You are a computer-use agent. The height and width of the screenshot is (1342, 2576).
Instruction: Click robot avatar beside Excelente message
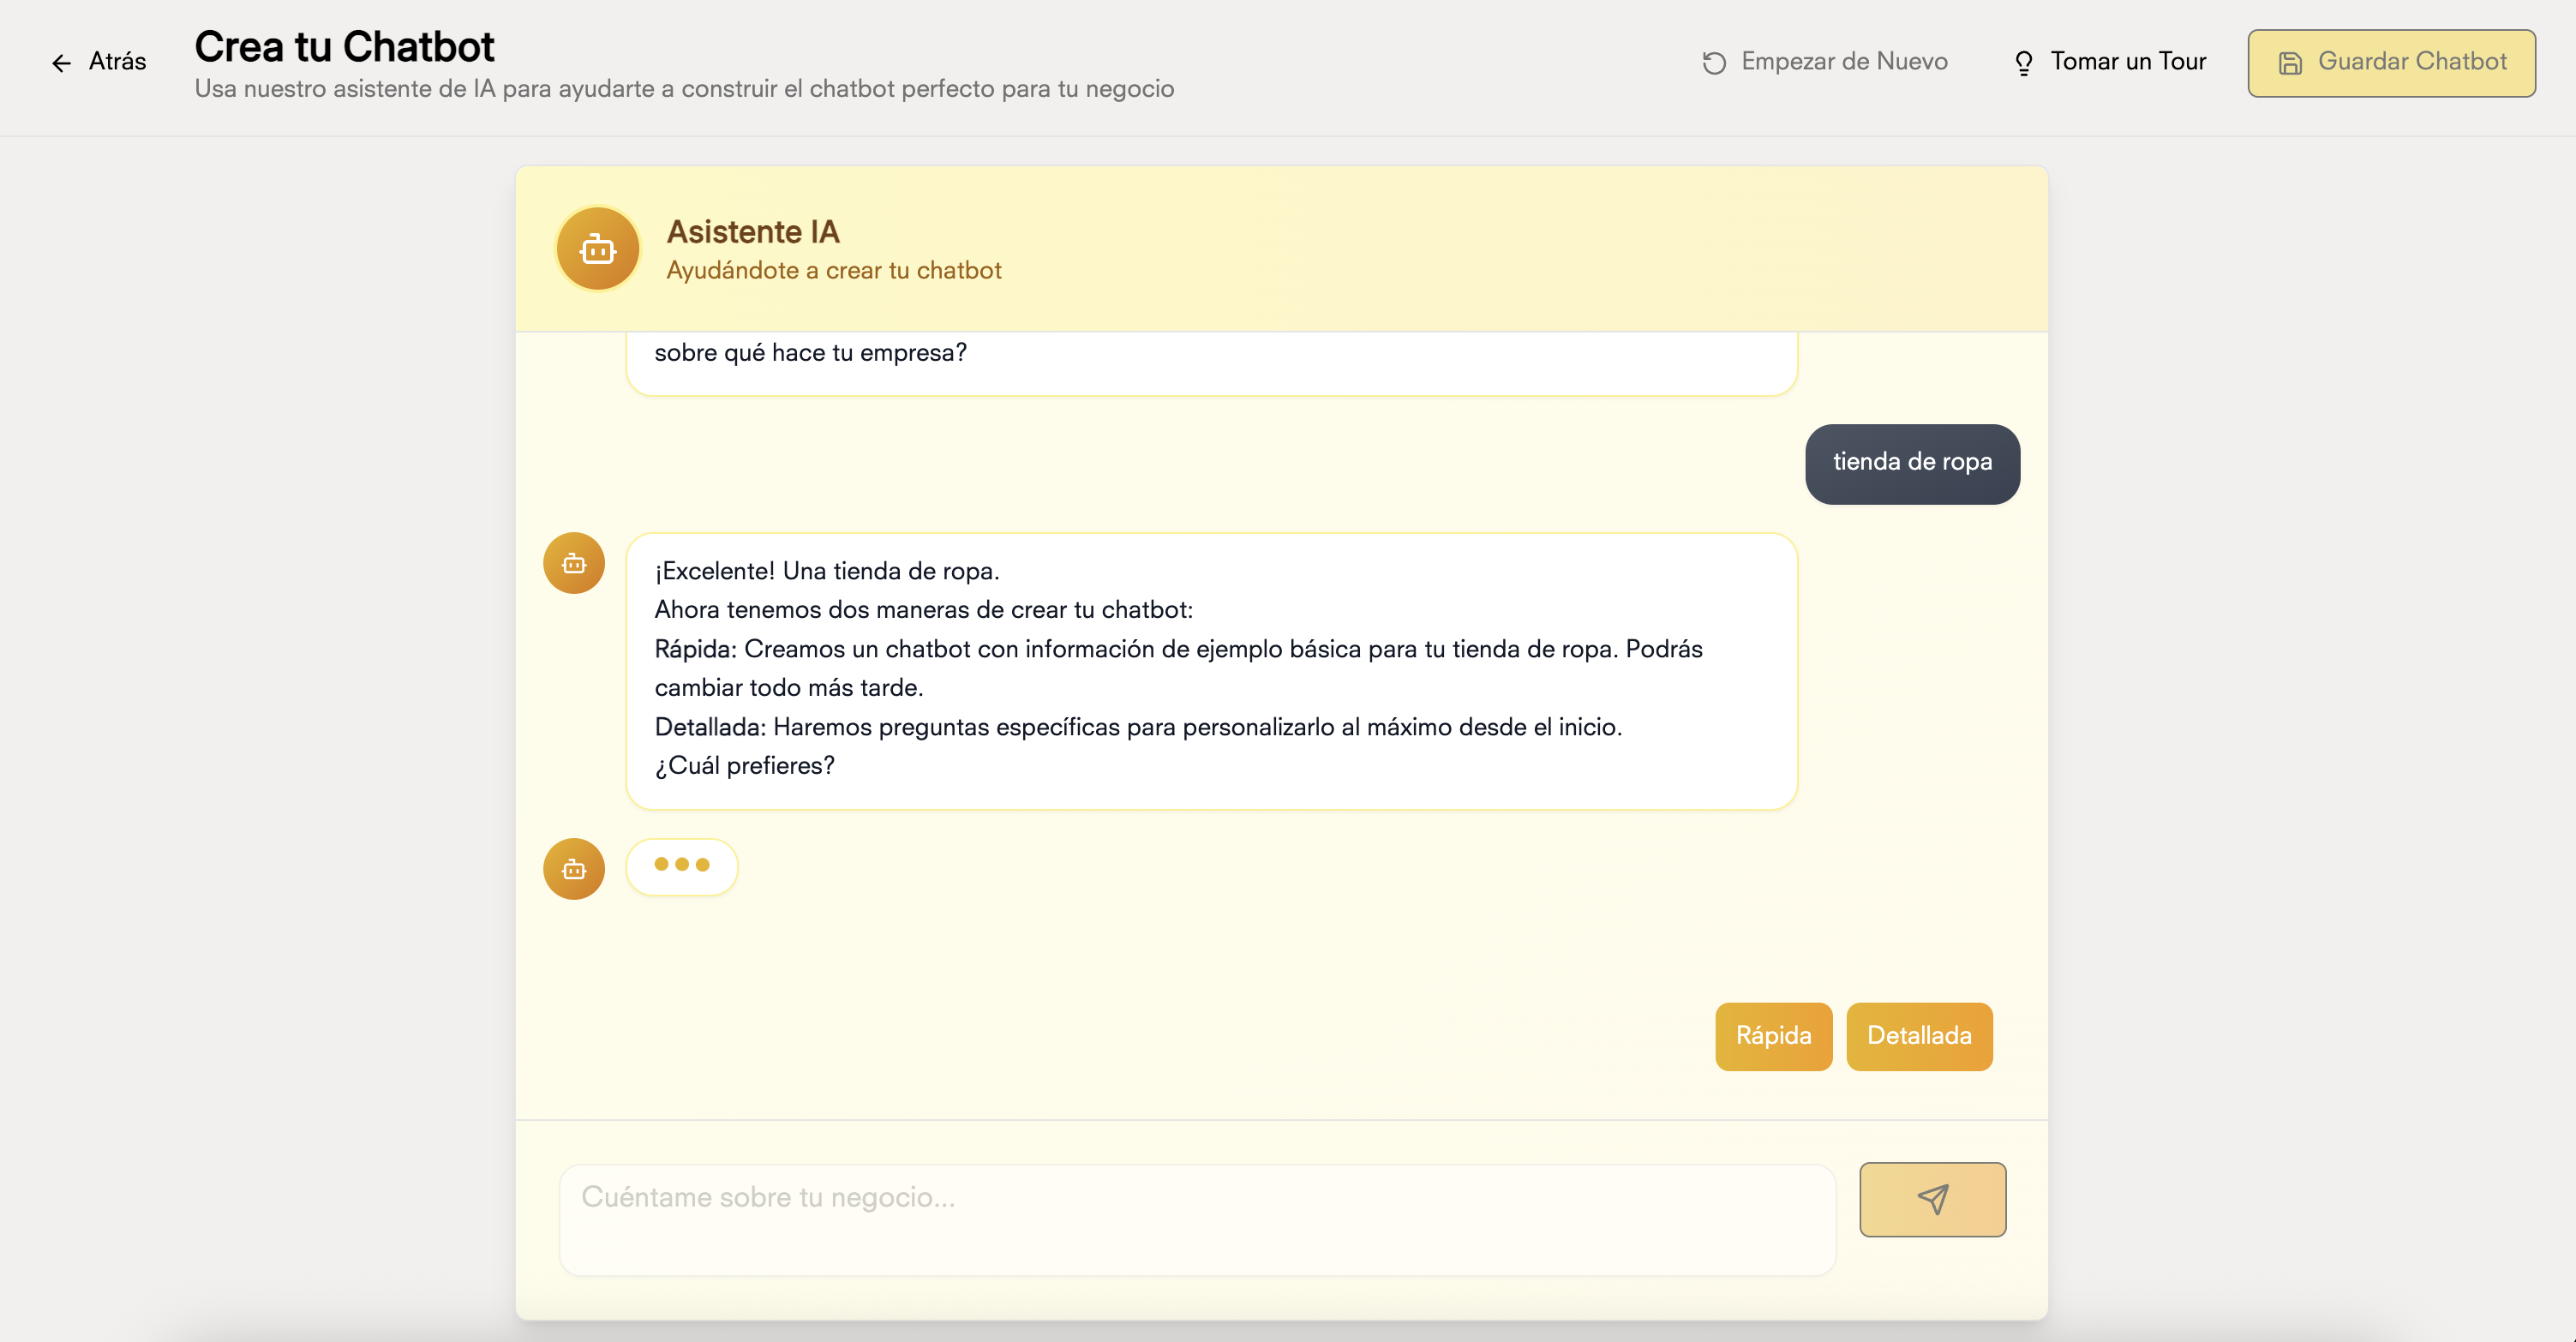(574, 564)
